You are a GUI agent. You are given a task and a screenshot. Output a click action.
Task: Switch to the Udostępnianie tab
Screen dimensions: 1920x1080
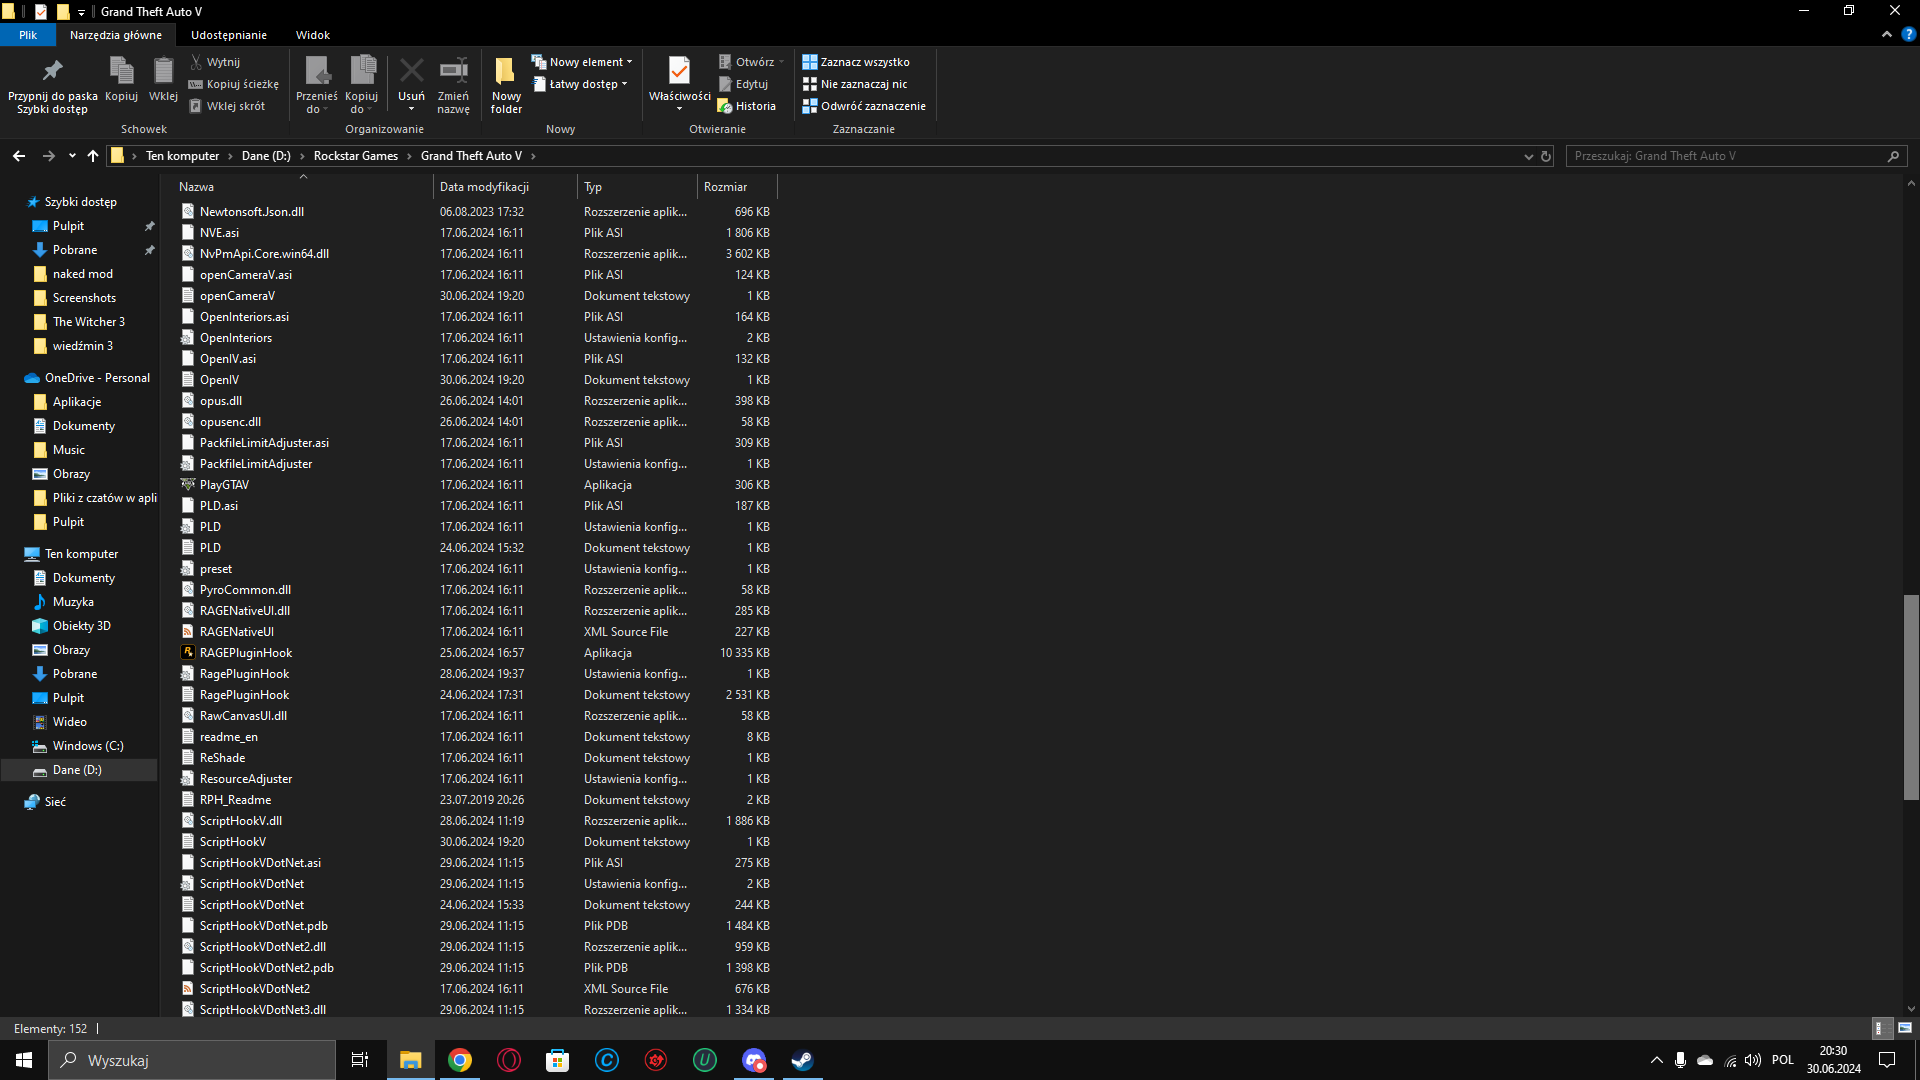click(228, 35)
